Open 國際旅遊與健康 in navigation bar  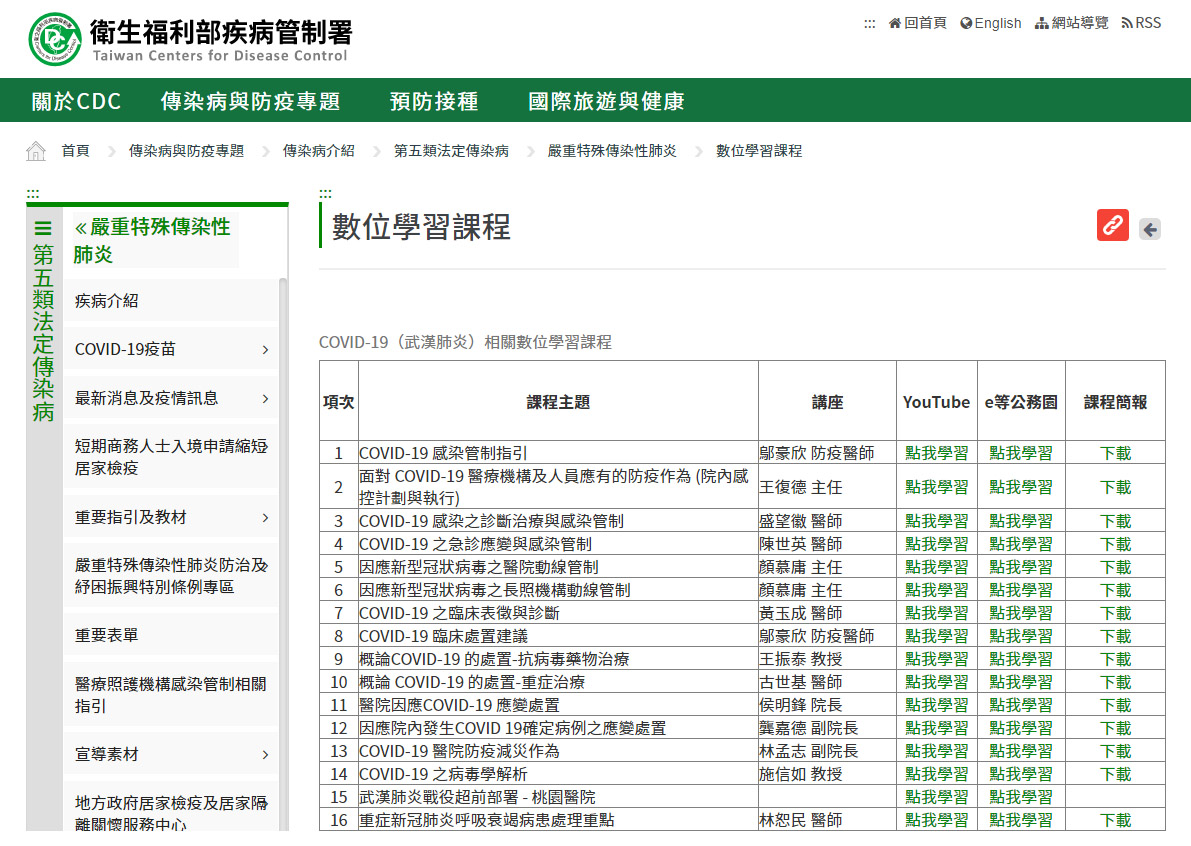point(606,101)
